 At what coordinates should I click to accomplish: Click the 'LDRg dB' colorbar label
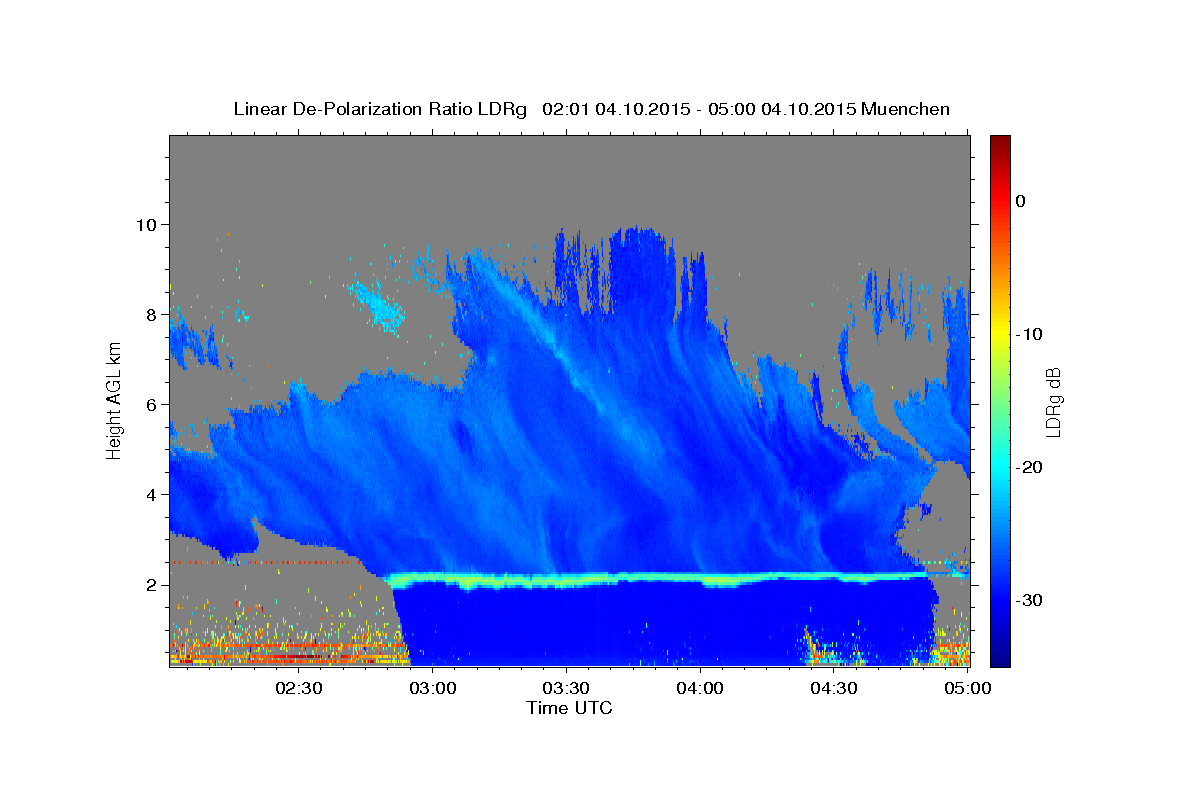tap(1052, 402)
